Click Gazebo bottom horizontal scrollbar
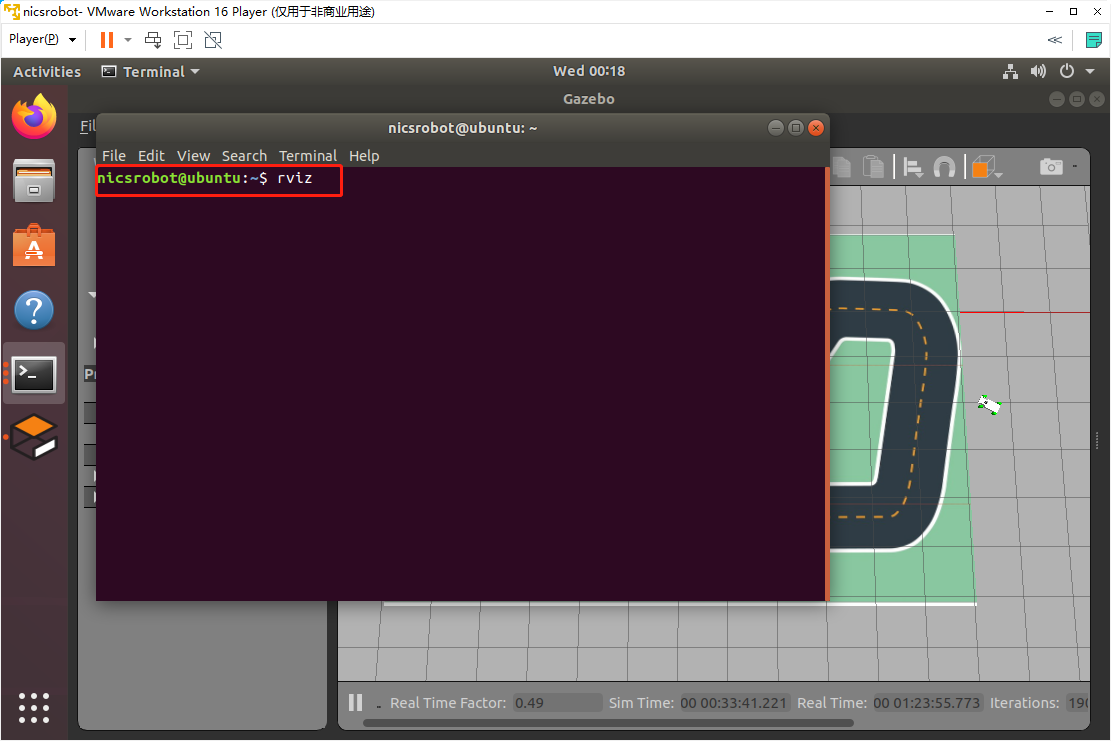The image size is (1111, 741). click(608, 723)
